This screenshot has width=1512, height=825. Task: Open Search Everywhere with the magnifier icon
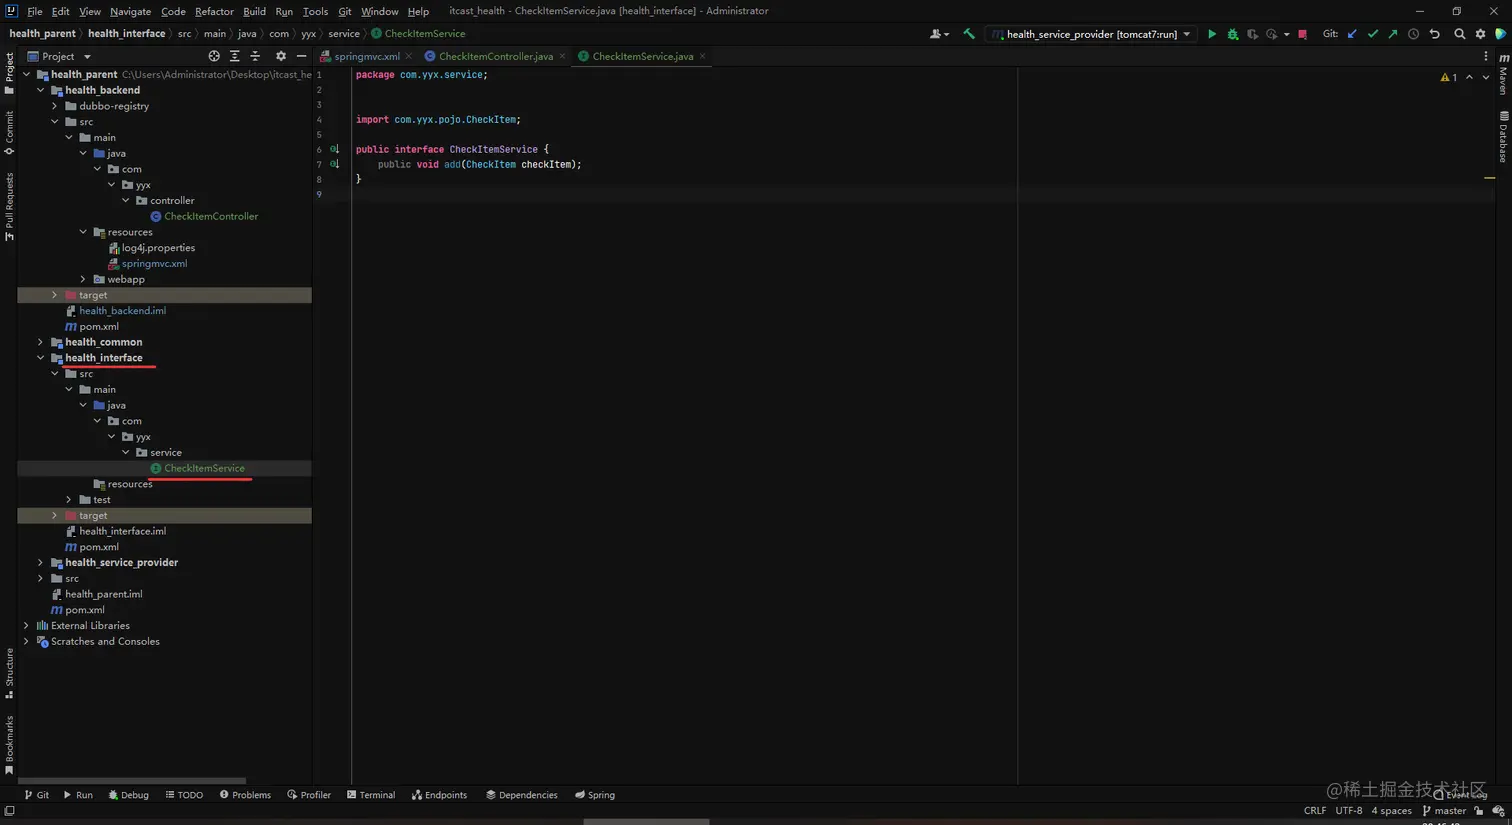(1459, 34)
